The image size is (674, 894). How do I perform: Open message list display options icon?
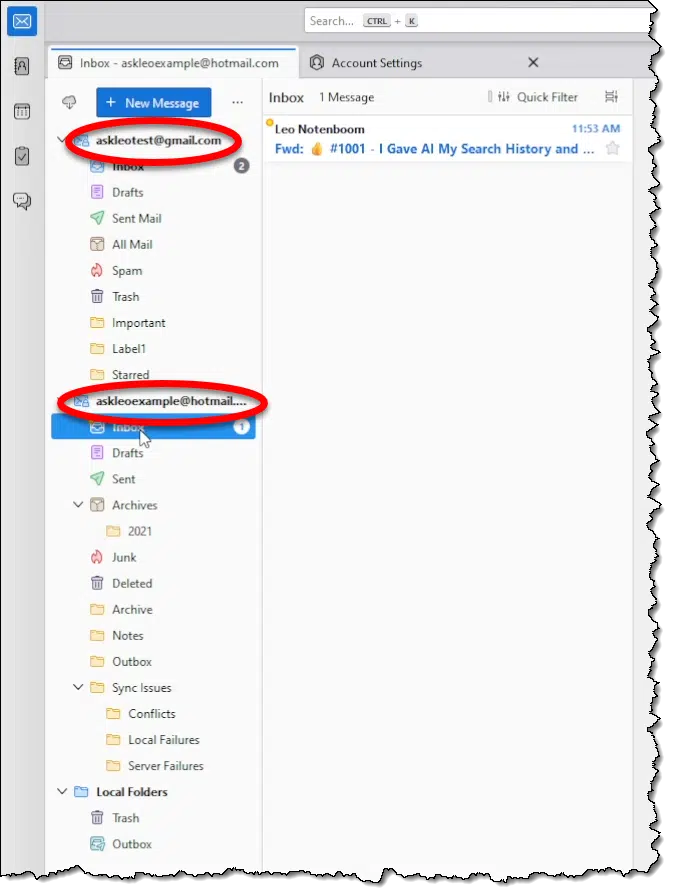611,97
